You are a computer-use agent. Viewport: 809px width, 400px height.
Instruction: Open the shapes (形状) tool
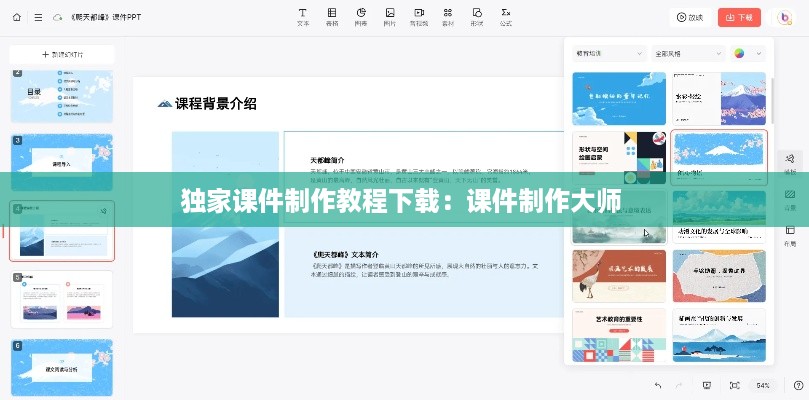pyautogui.click(x=477, y=17)
